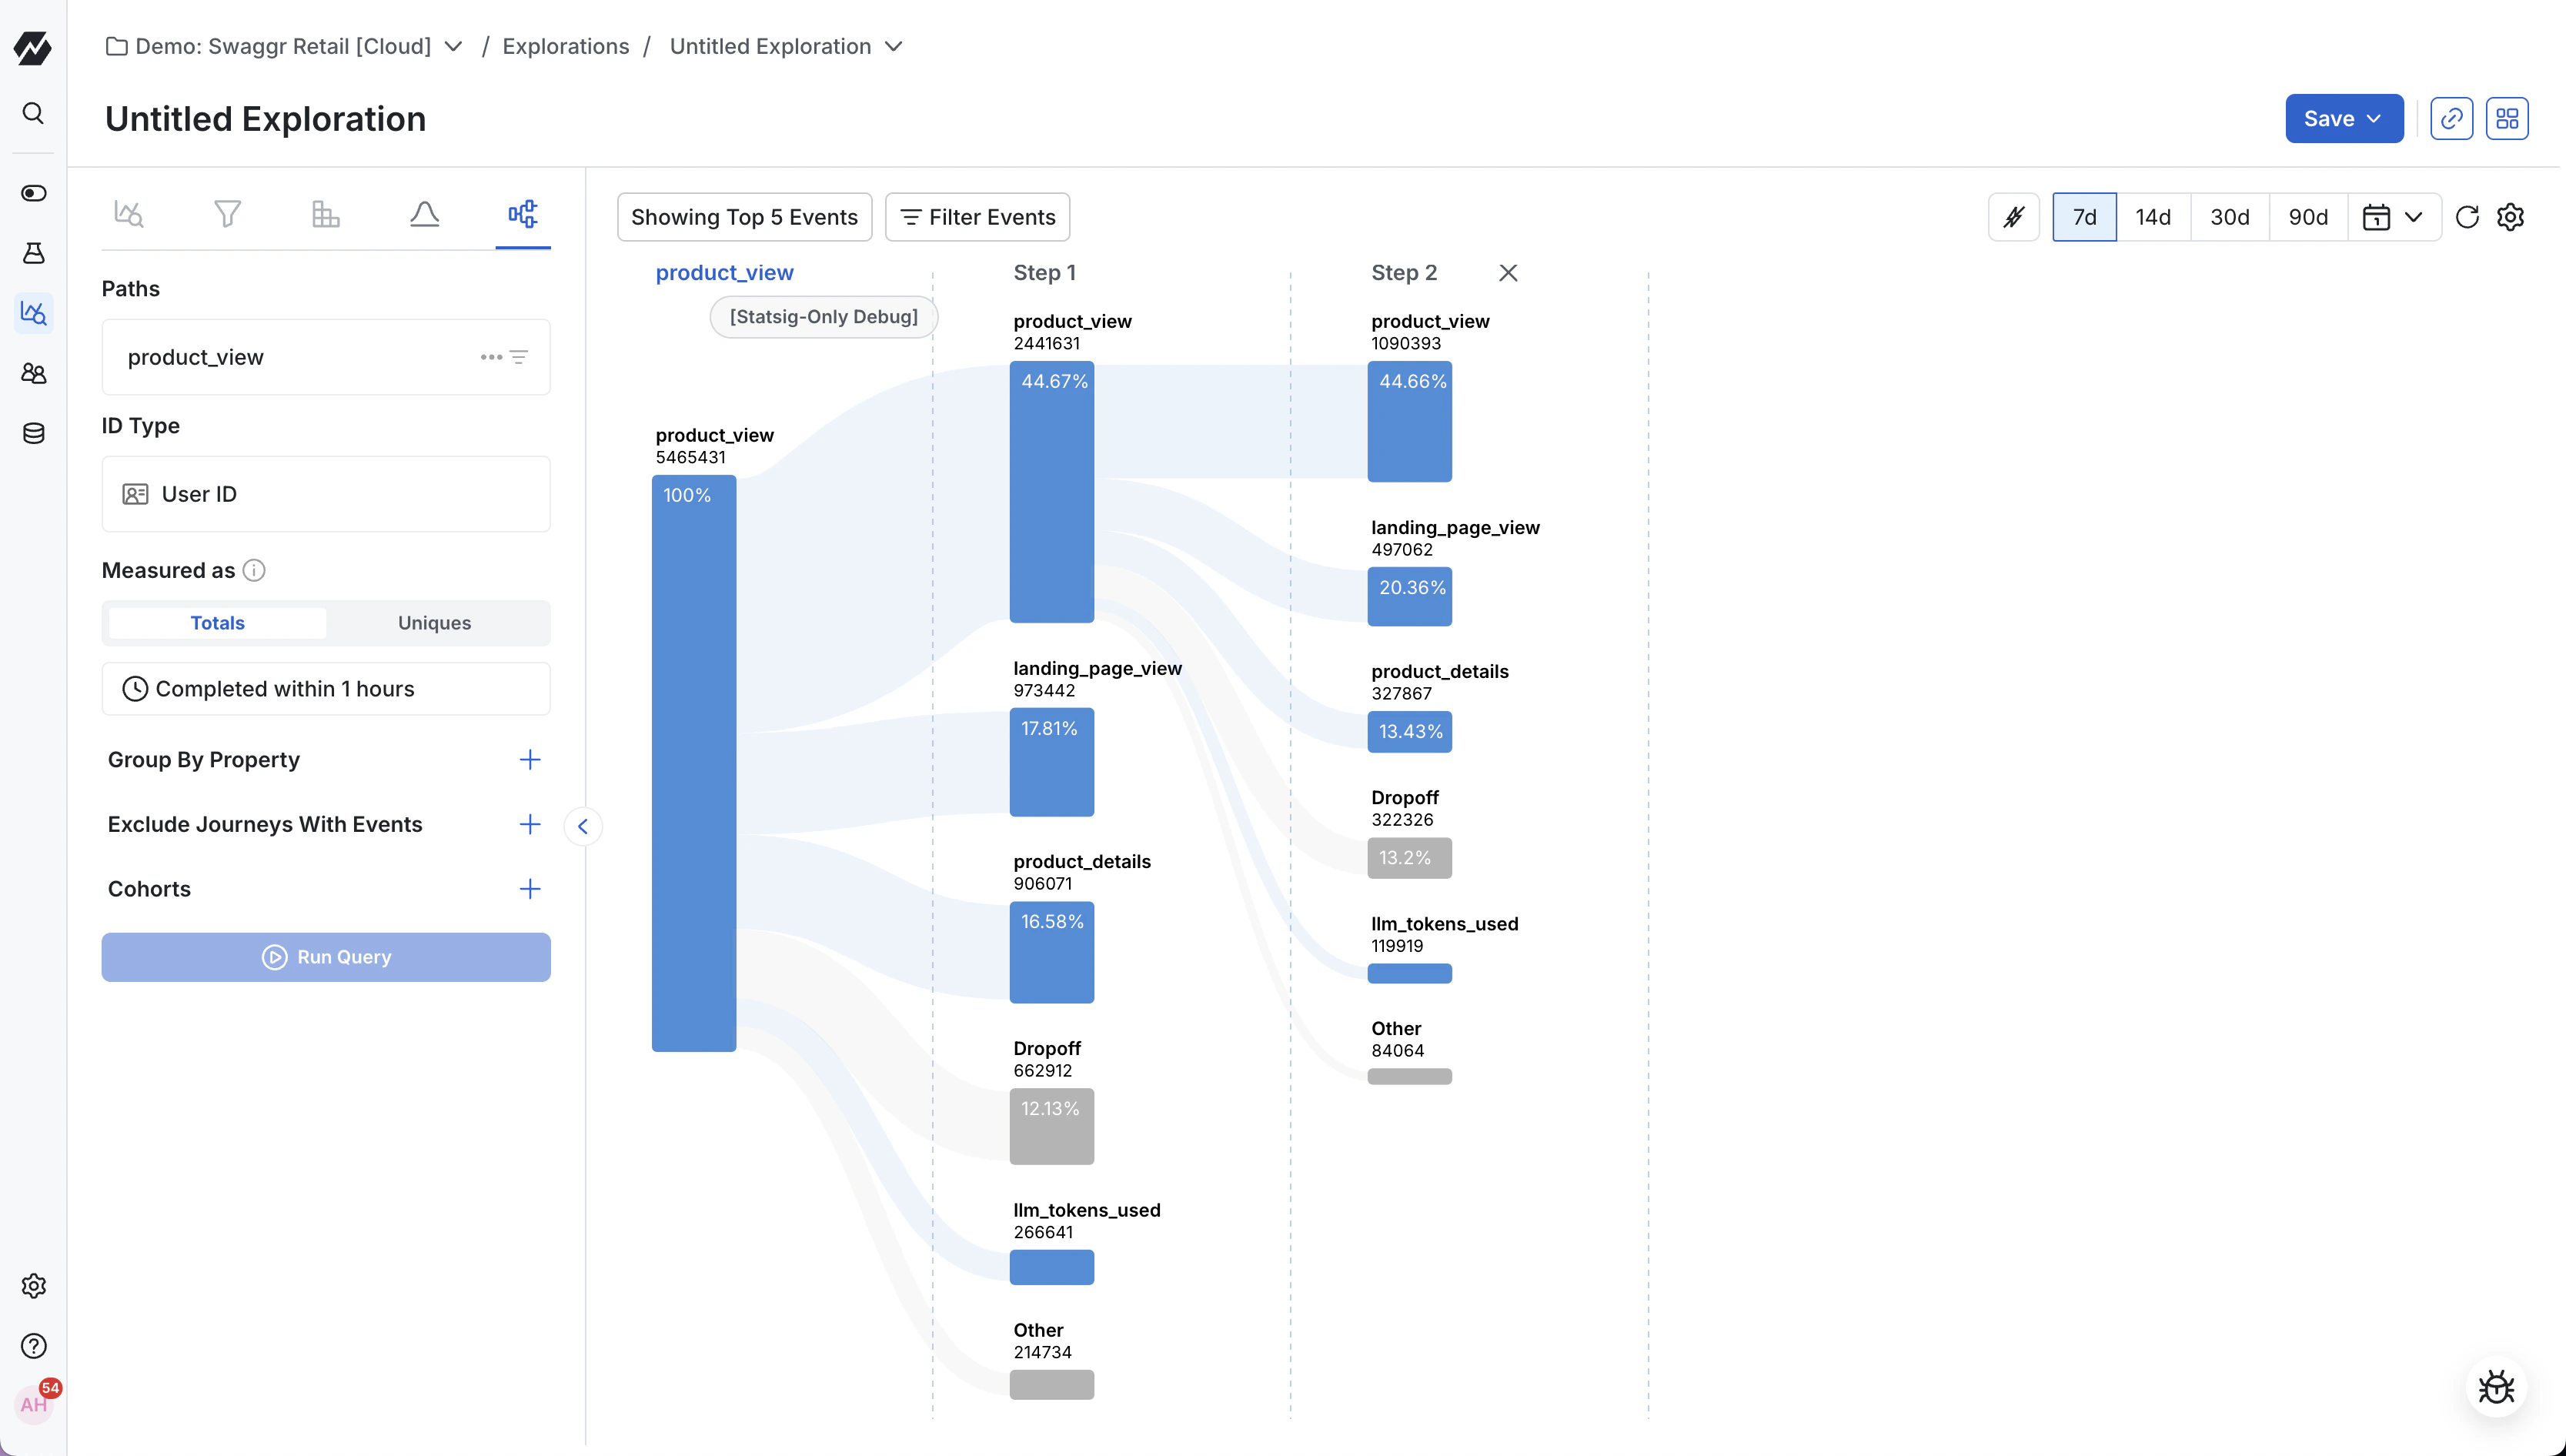Switch to Uniques measurement mode
The image size is (2566, 1456).
tap(434, 622)
